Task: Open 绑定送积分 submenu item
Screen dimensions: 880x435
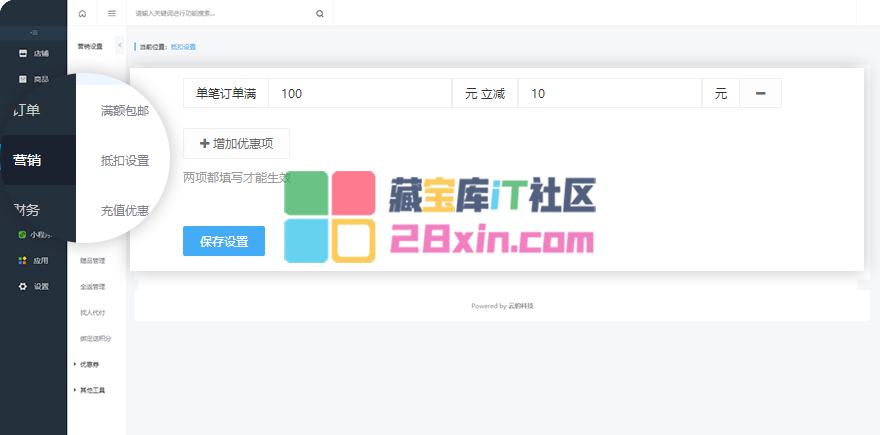Action: click(x=95, y=338)
